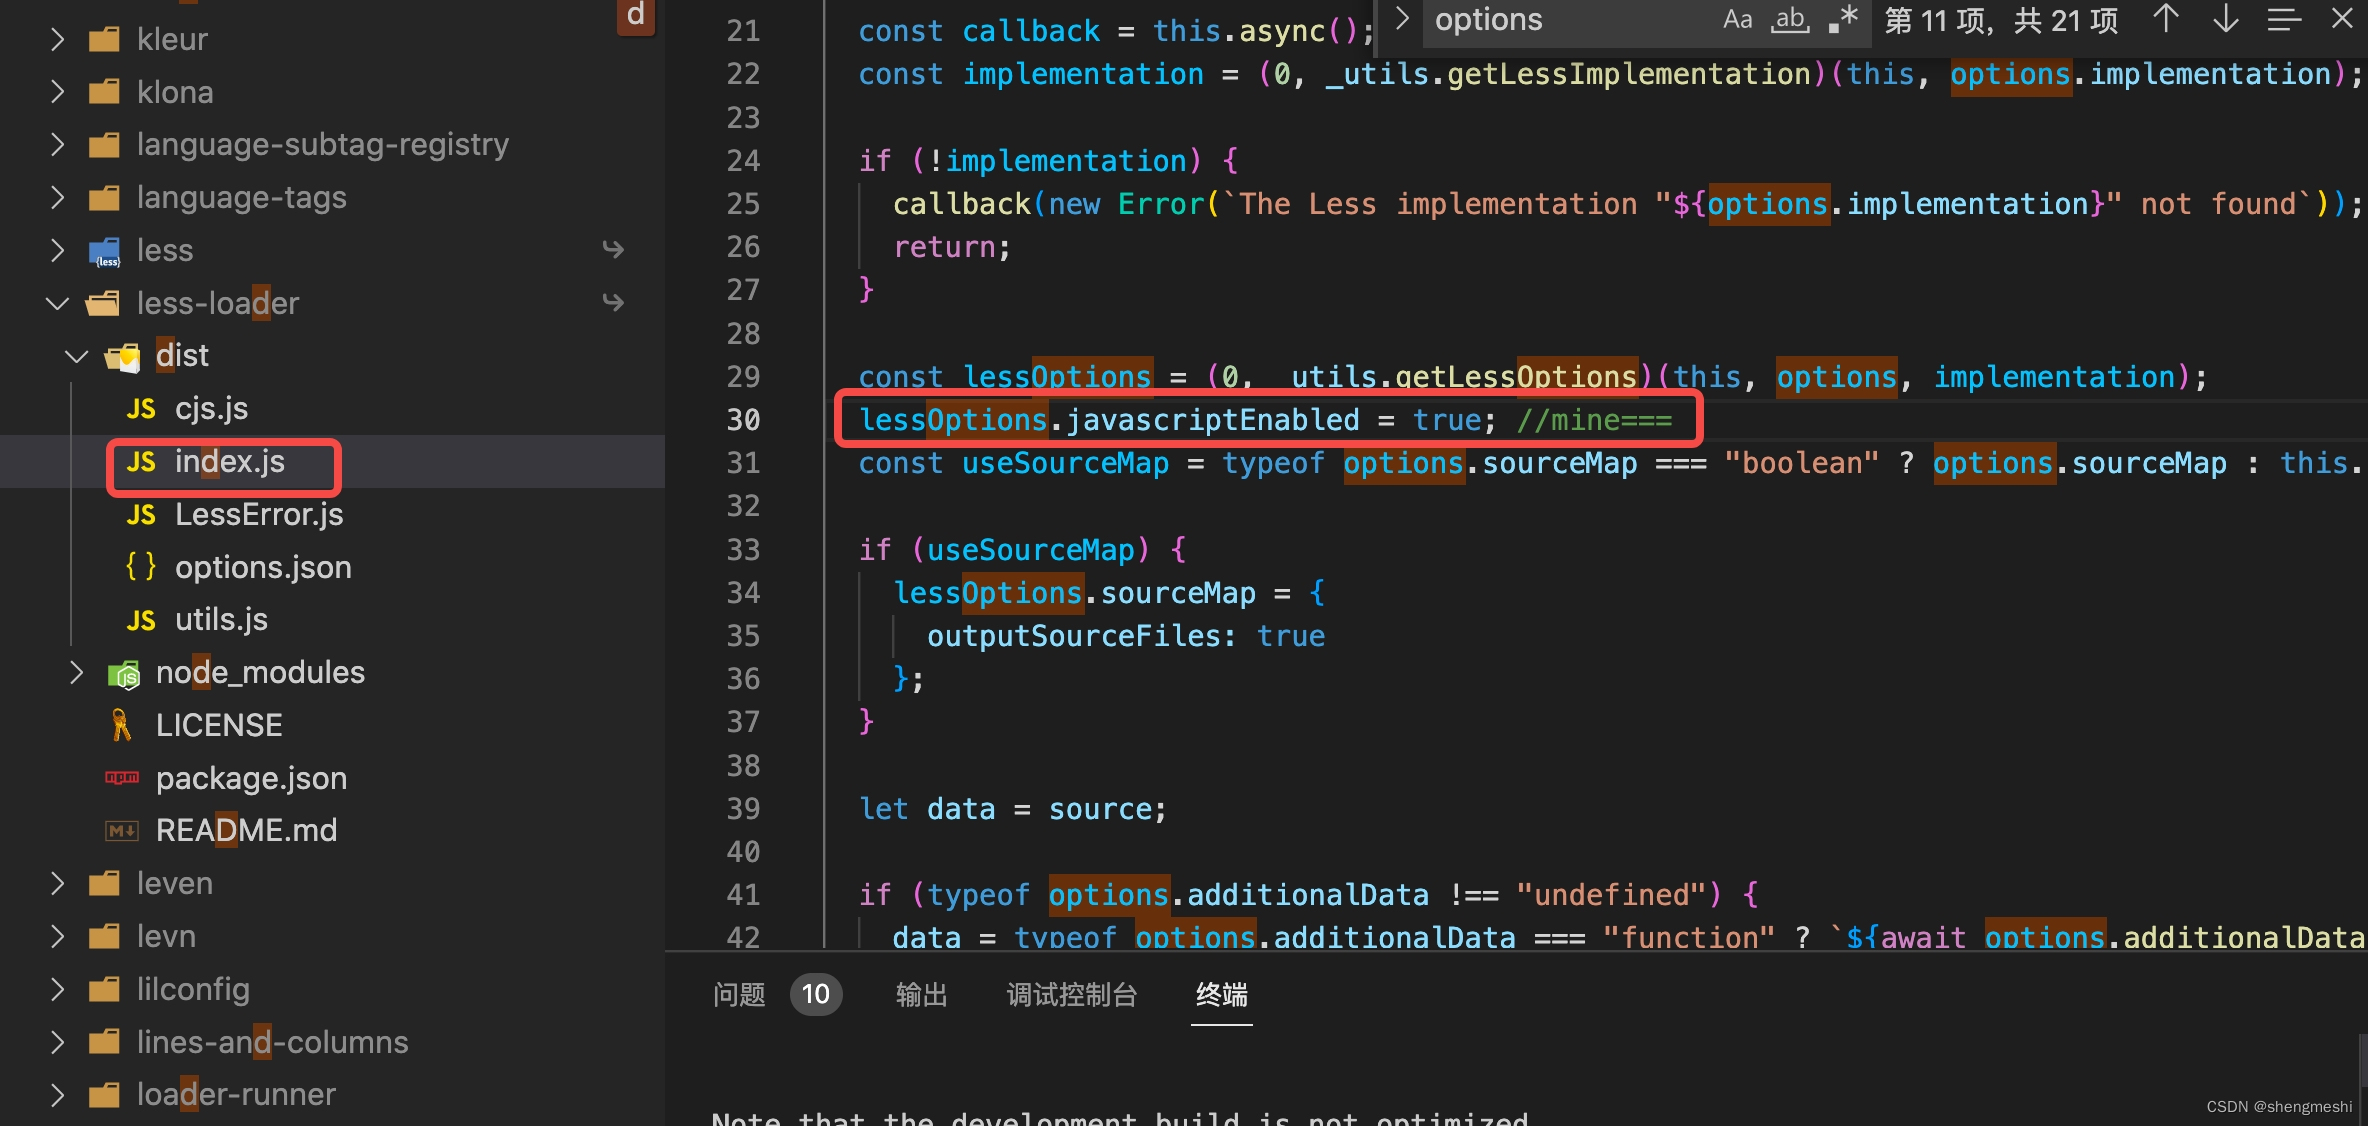The height and width of the screenshot is (1126, 2368).
Task: Open package.json with npm icon
Action: click(250, 779)
